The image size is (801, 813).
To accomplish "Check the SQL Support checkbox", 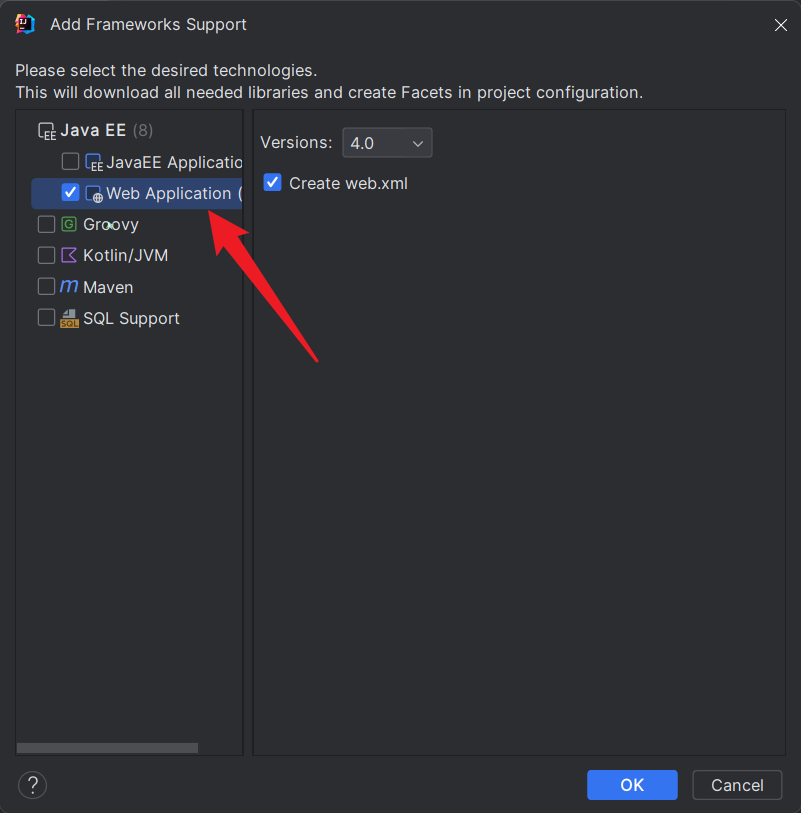I will (x=46, y=318).
